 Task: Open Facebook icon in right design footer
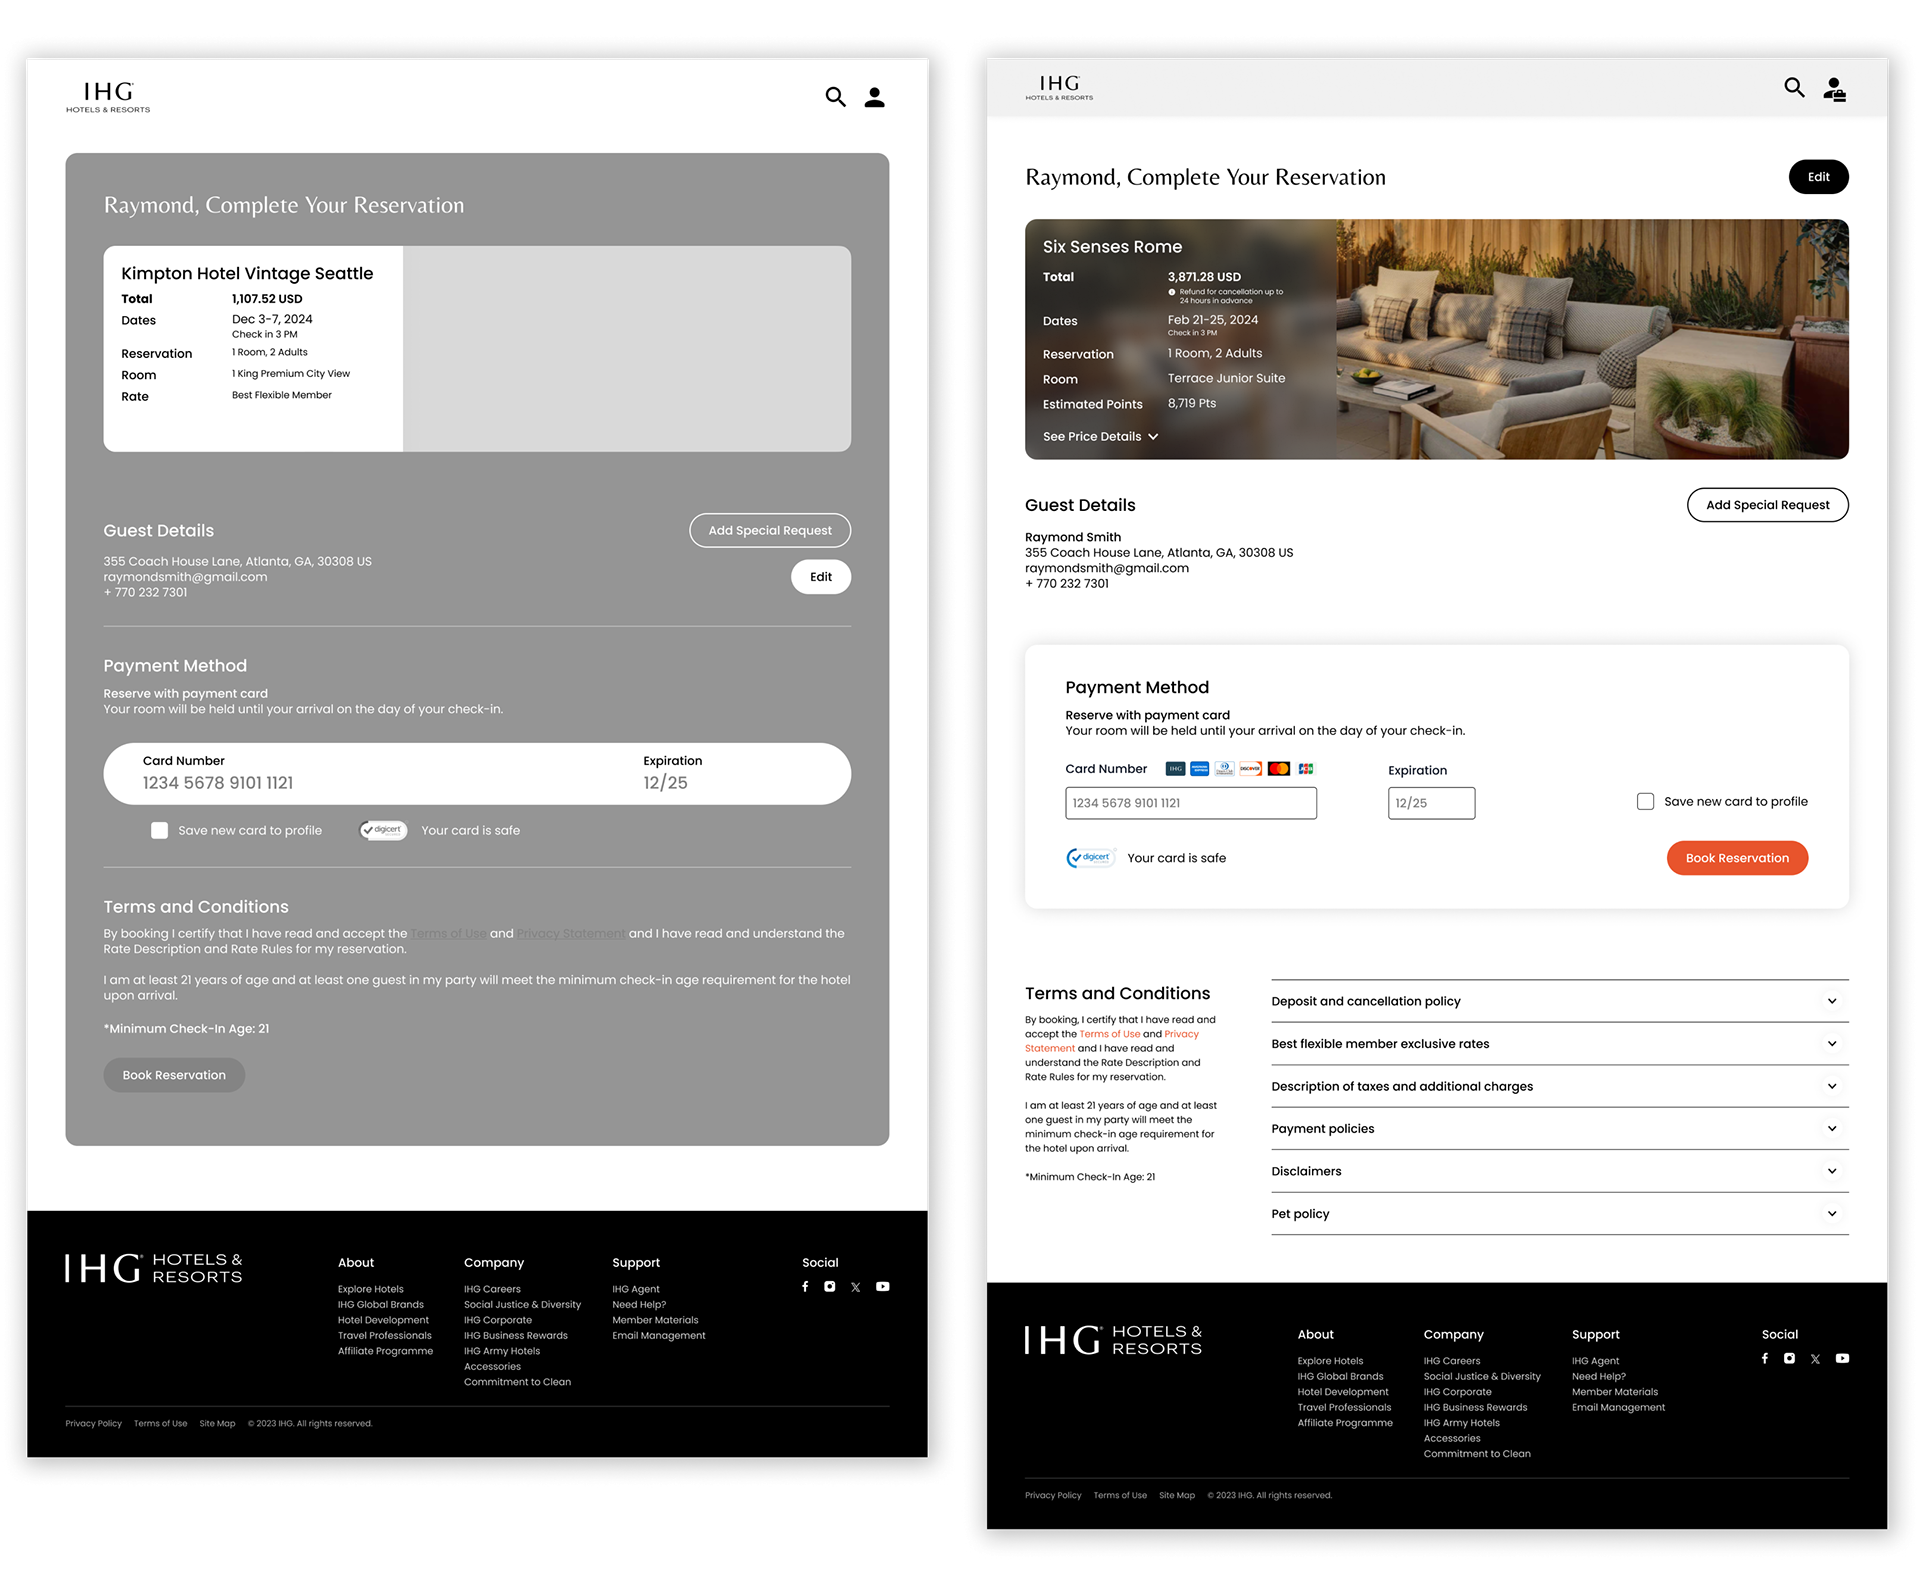point(1765,1359)
